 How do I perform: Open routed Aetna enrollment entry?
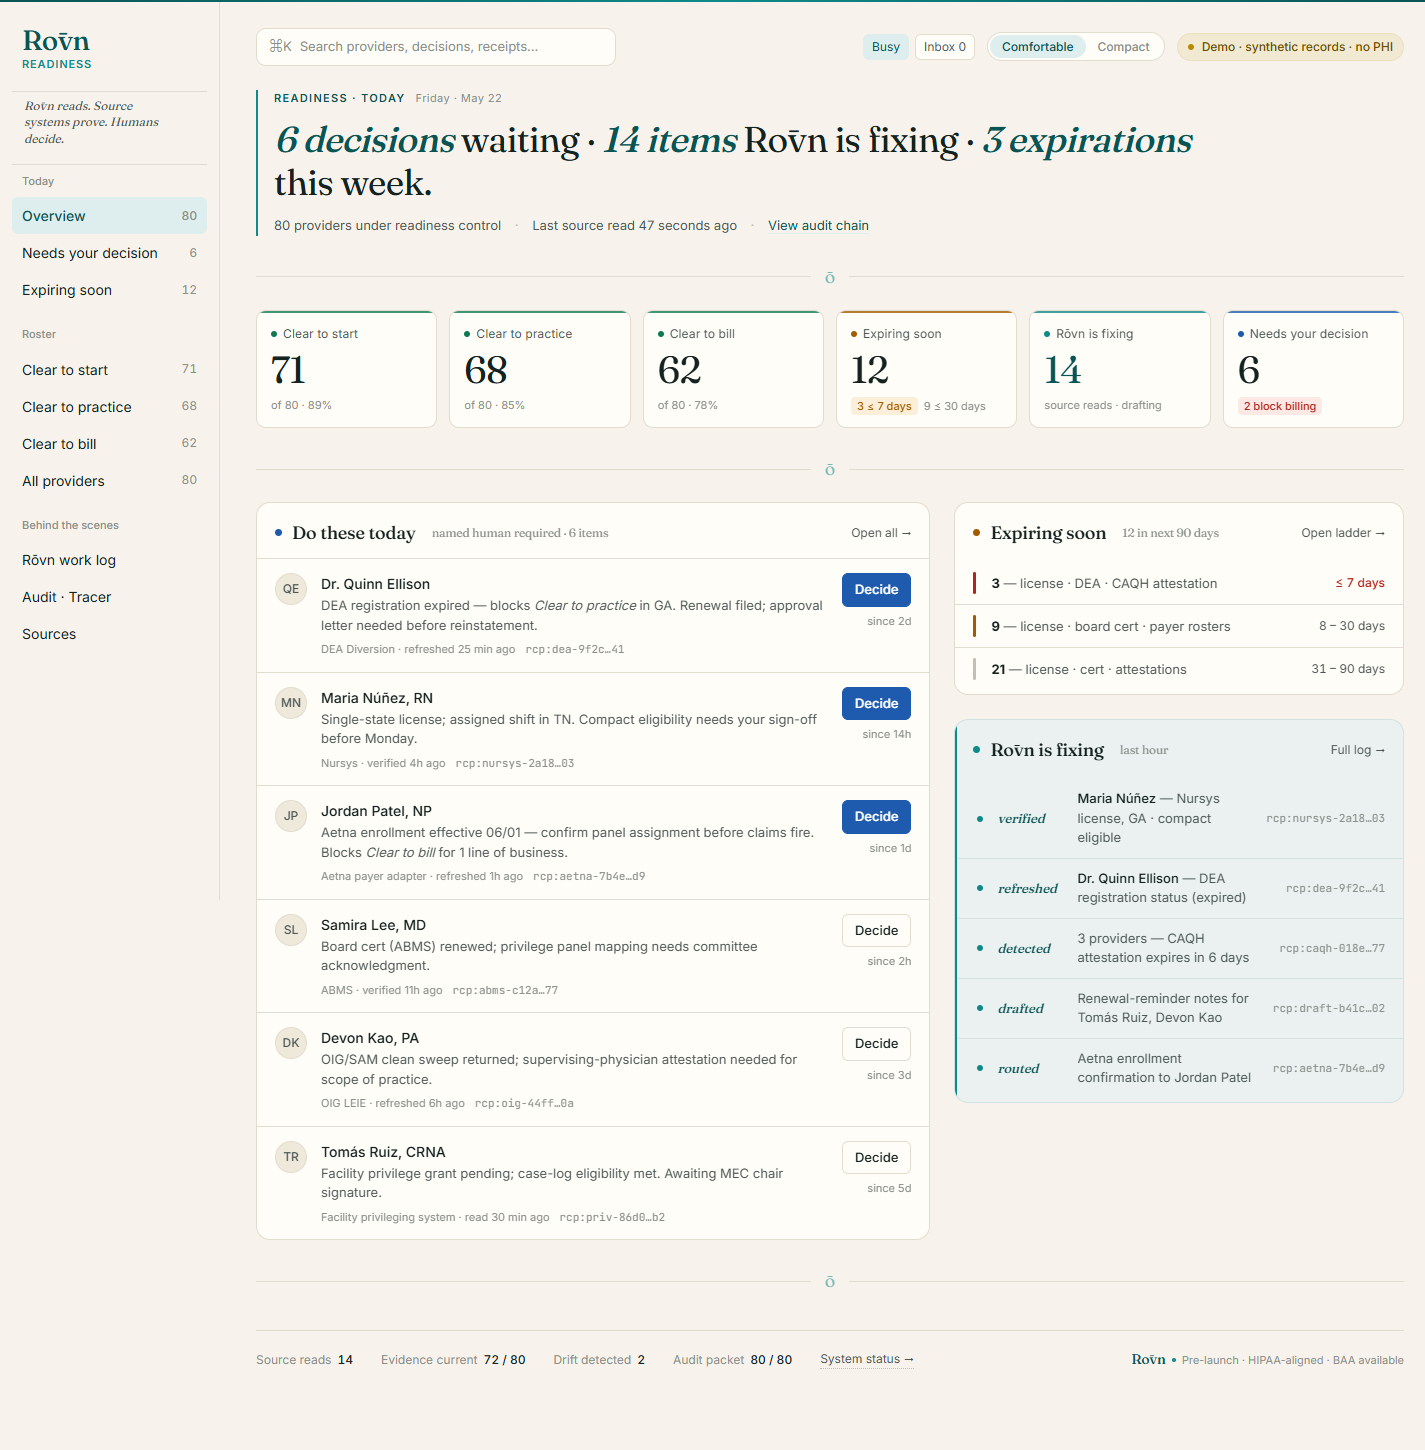1180,1068
